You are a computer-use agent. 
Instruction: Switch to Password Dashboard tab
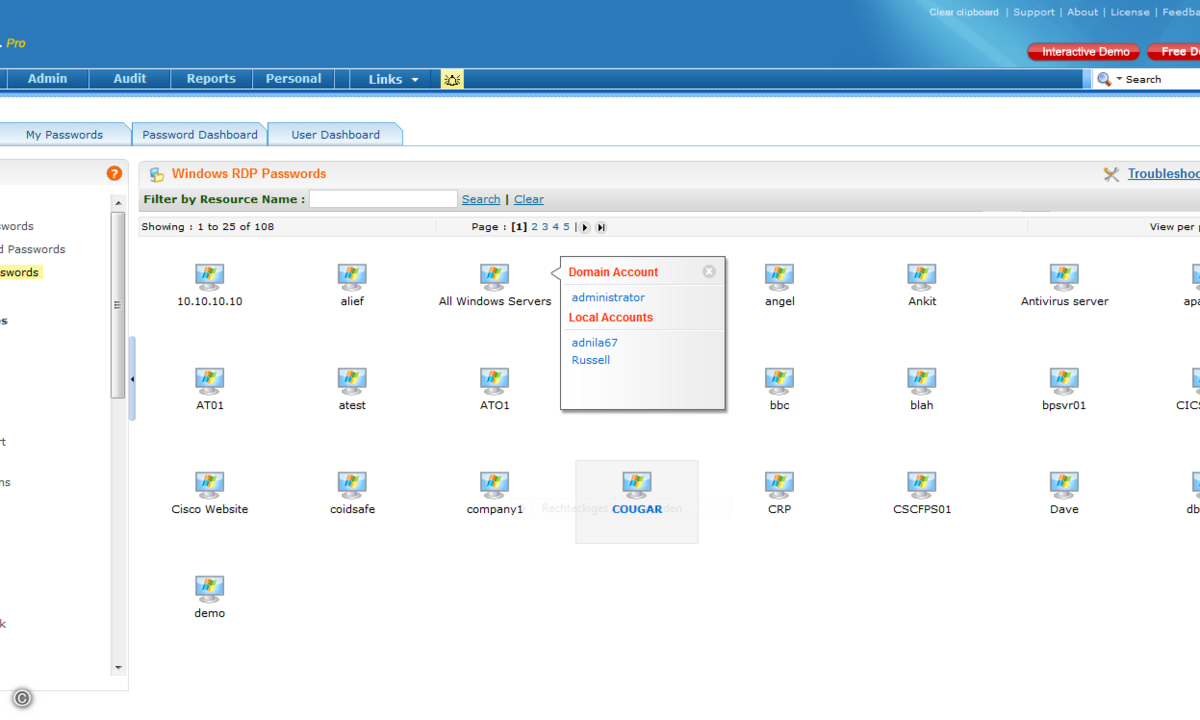pyautogui.click(x=200, y=134)
